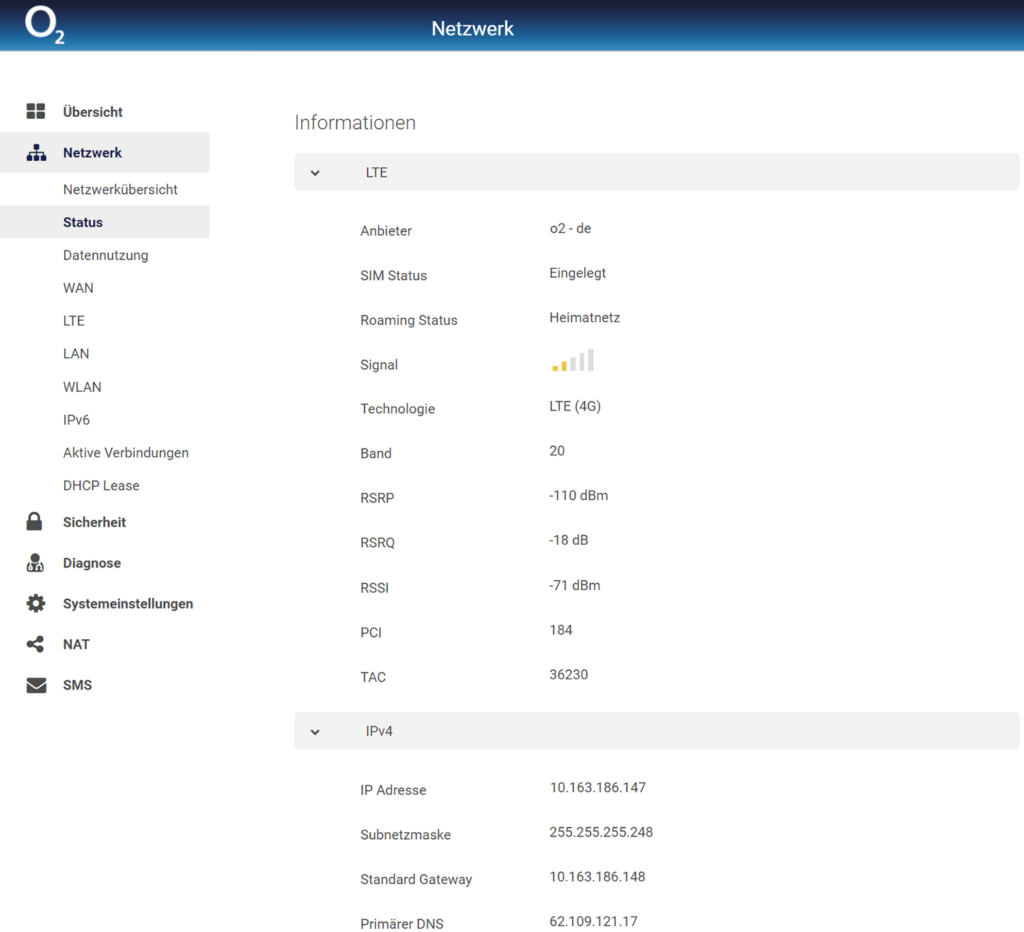Image resolution: width=1024 pixels, height=932 pixels.
Task: Click the Sicherheit padlock icon
Action: tap(35, 522)
